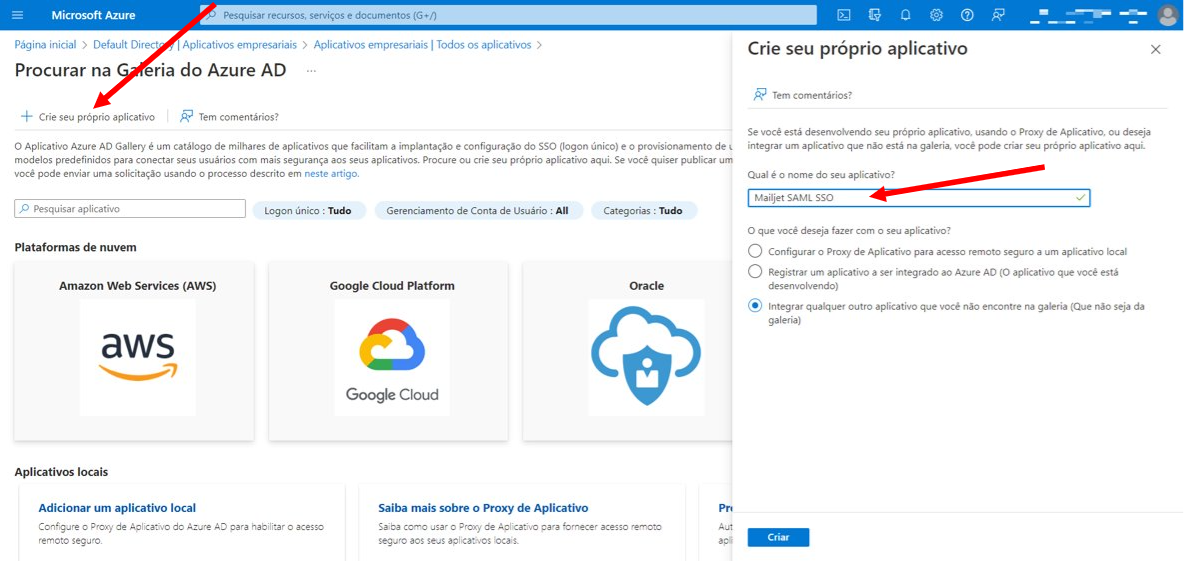The width and height of the screenshot is (1184, 563).
Task: Open the hamburger portal menu
Action: (18, 15)
